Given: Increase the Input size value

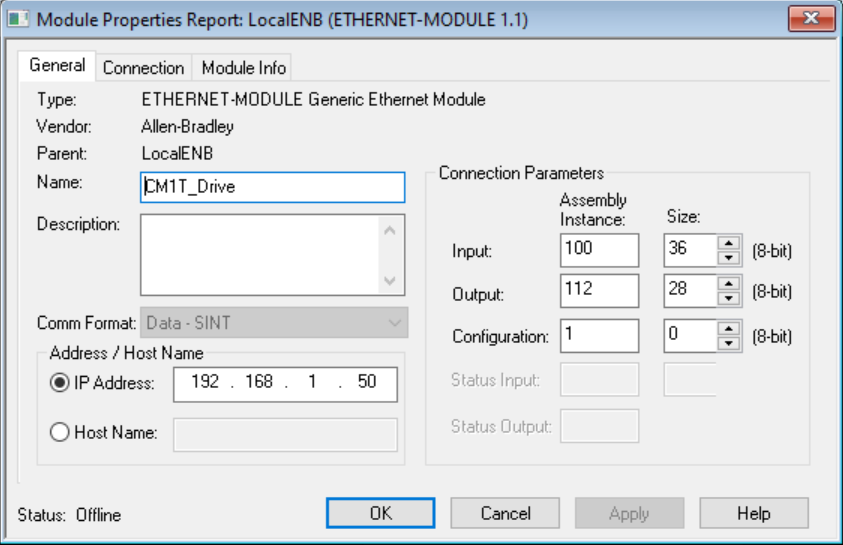Looking at the screenshot, I should click(729, 243).
